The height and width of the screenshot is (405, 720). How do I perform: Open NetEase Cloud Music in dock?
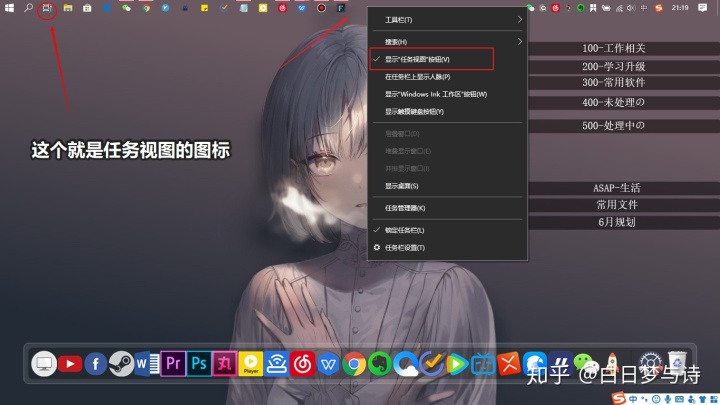point(302,364)
